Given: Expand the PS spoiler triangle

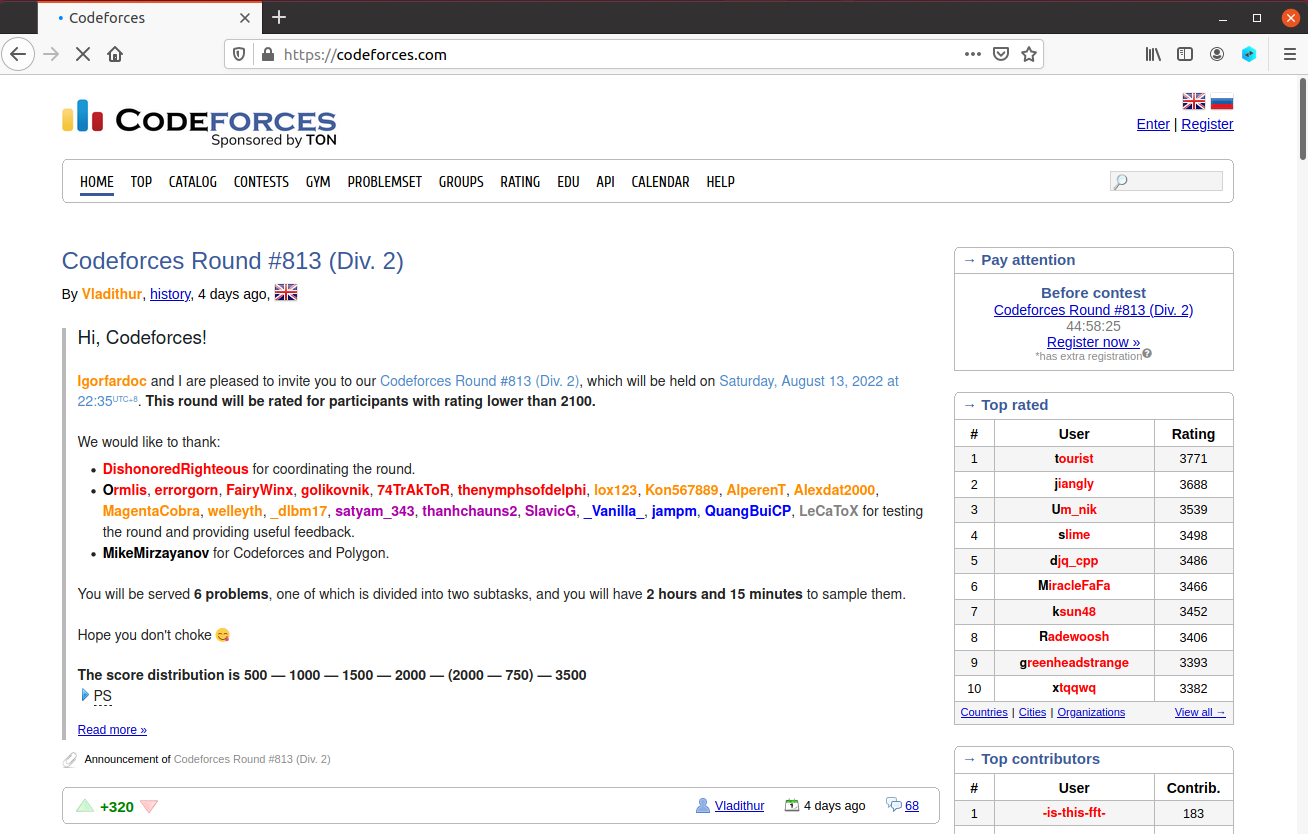Looking at the screenshot, I should pos(85,695).
